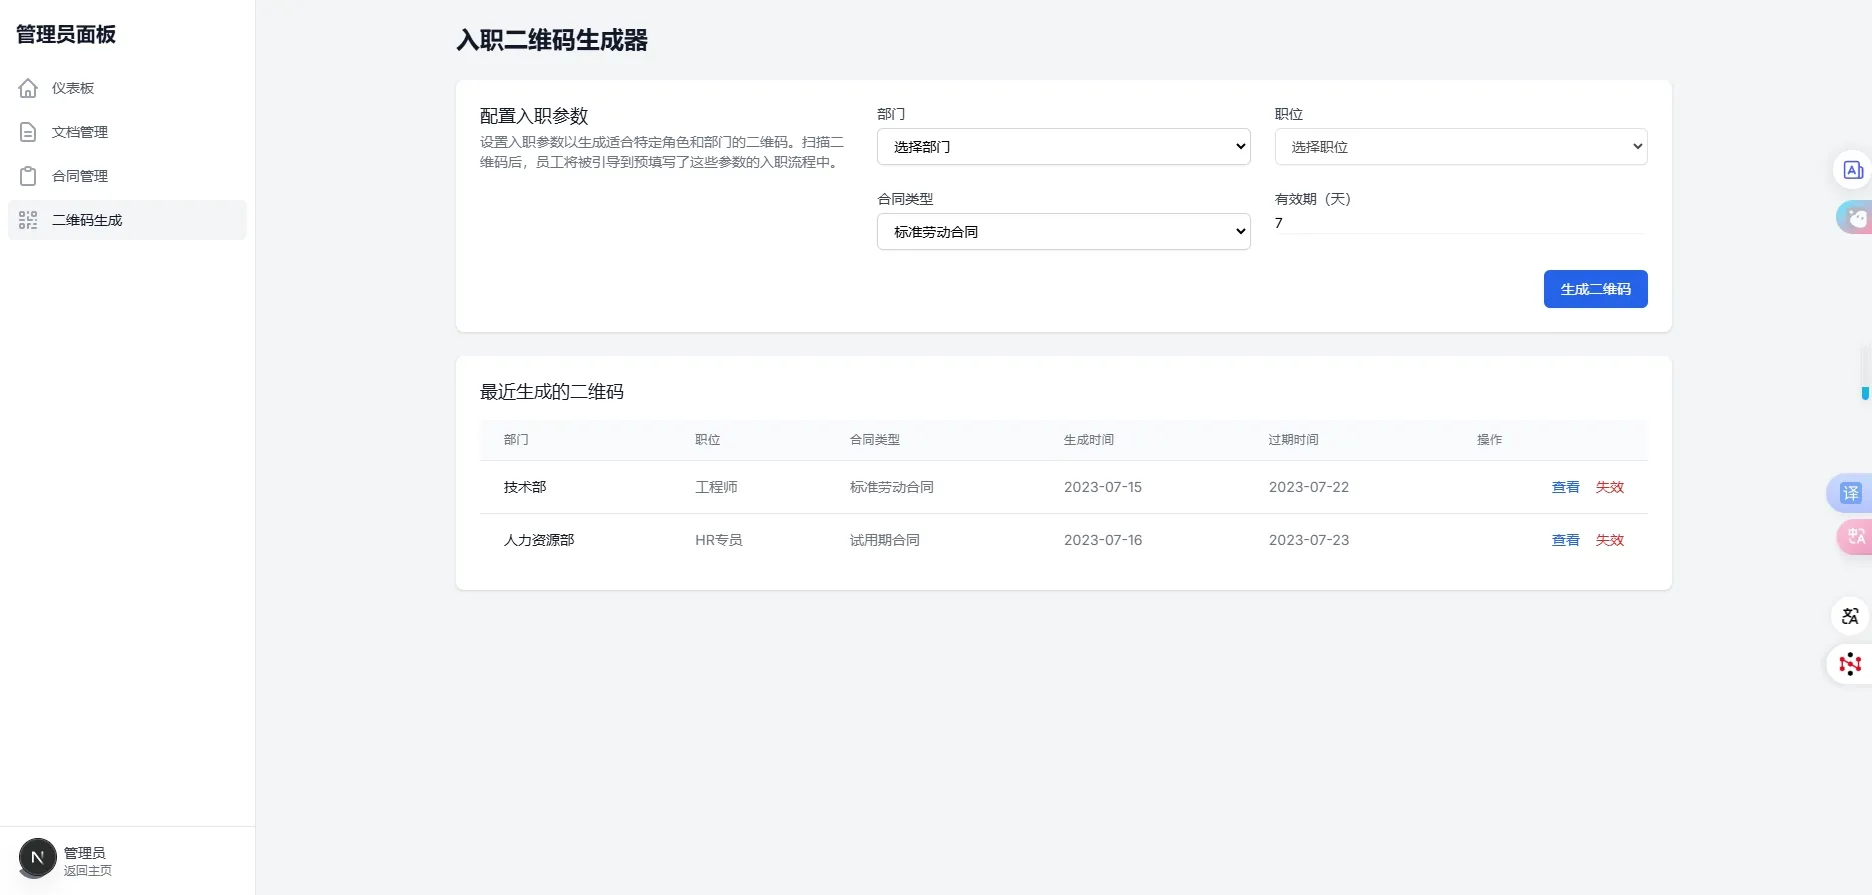1872x895 pixels.
Task: Click the 生成时间 column header
Action: pyautogui.click(x=1089, y=440)
